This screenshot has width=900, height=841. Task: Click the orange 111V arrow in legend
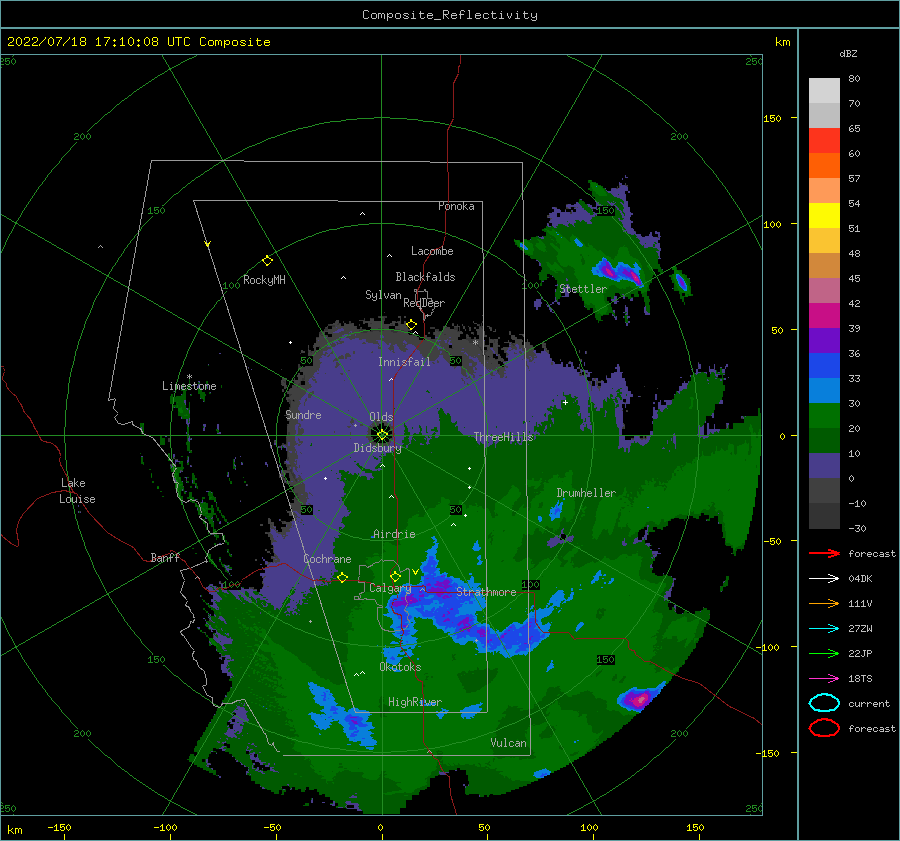coord(824,603)
